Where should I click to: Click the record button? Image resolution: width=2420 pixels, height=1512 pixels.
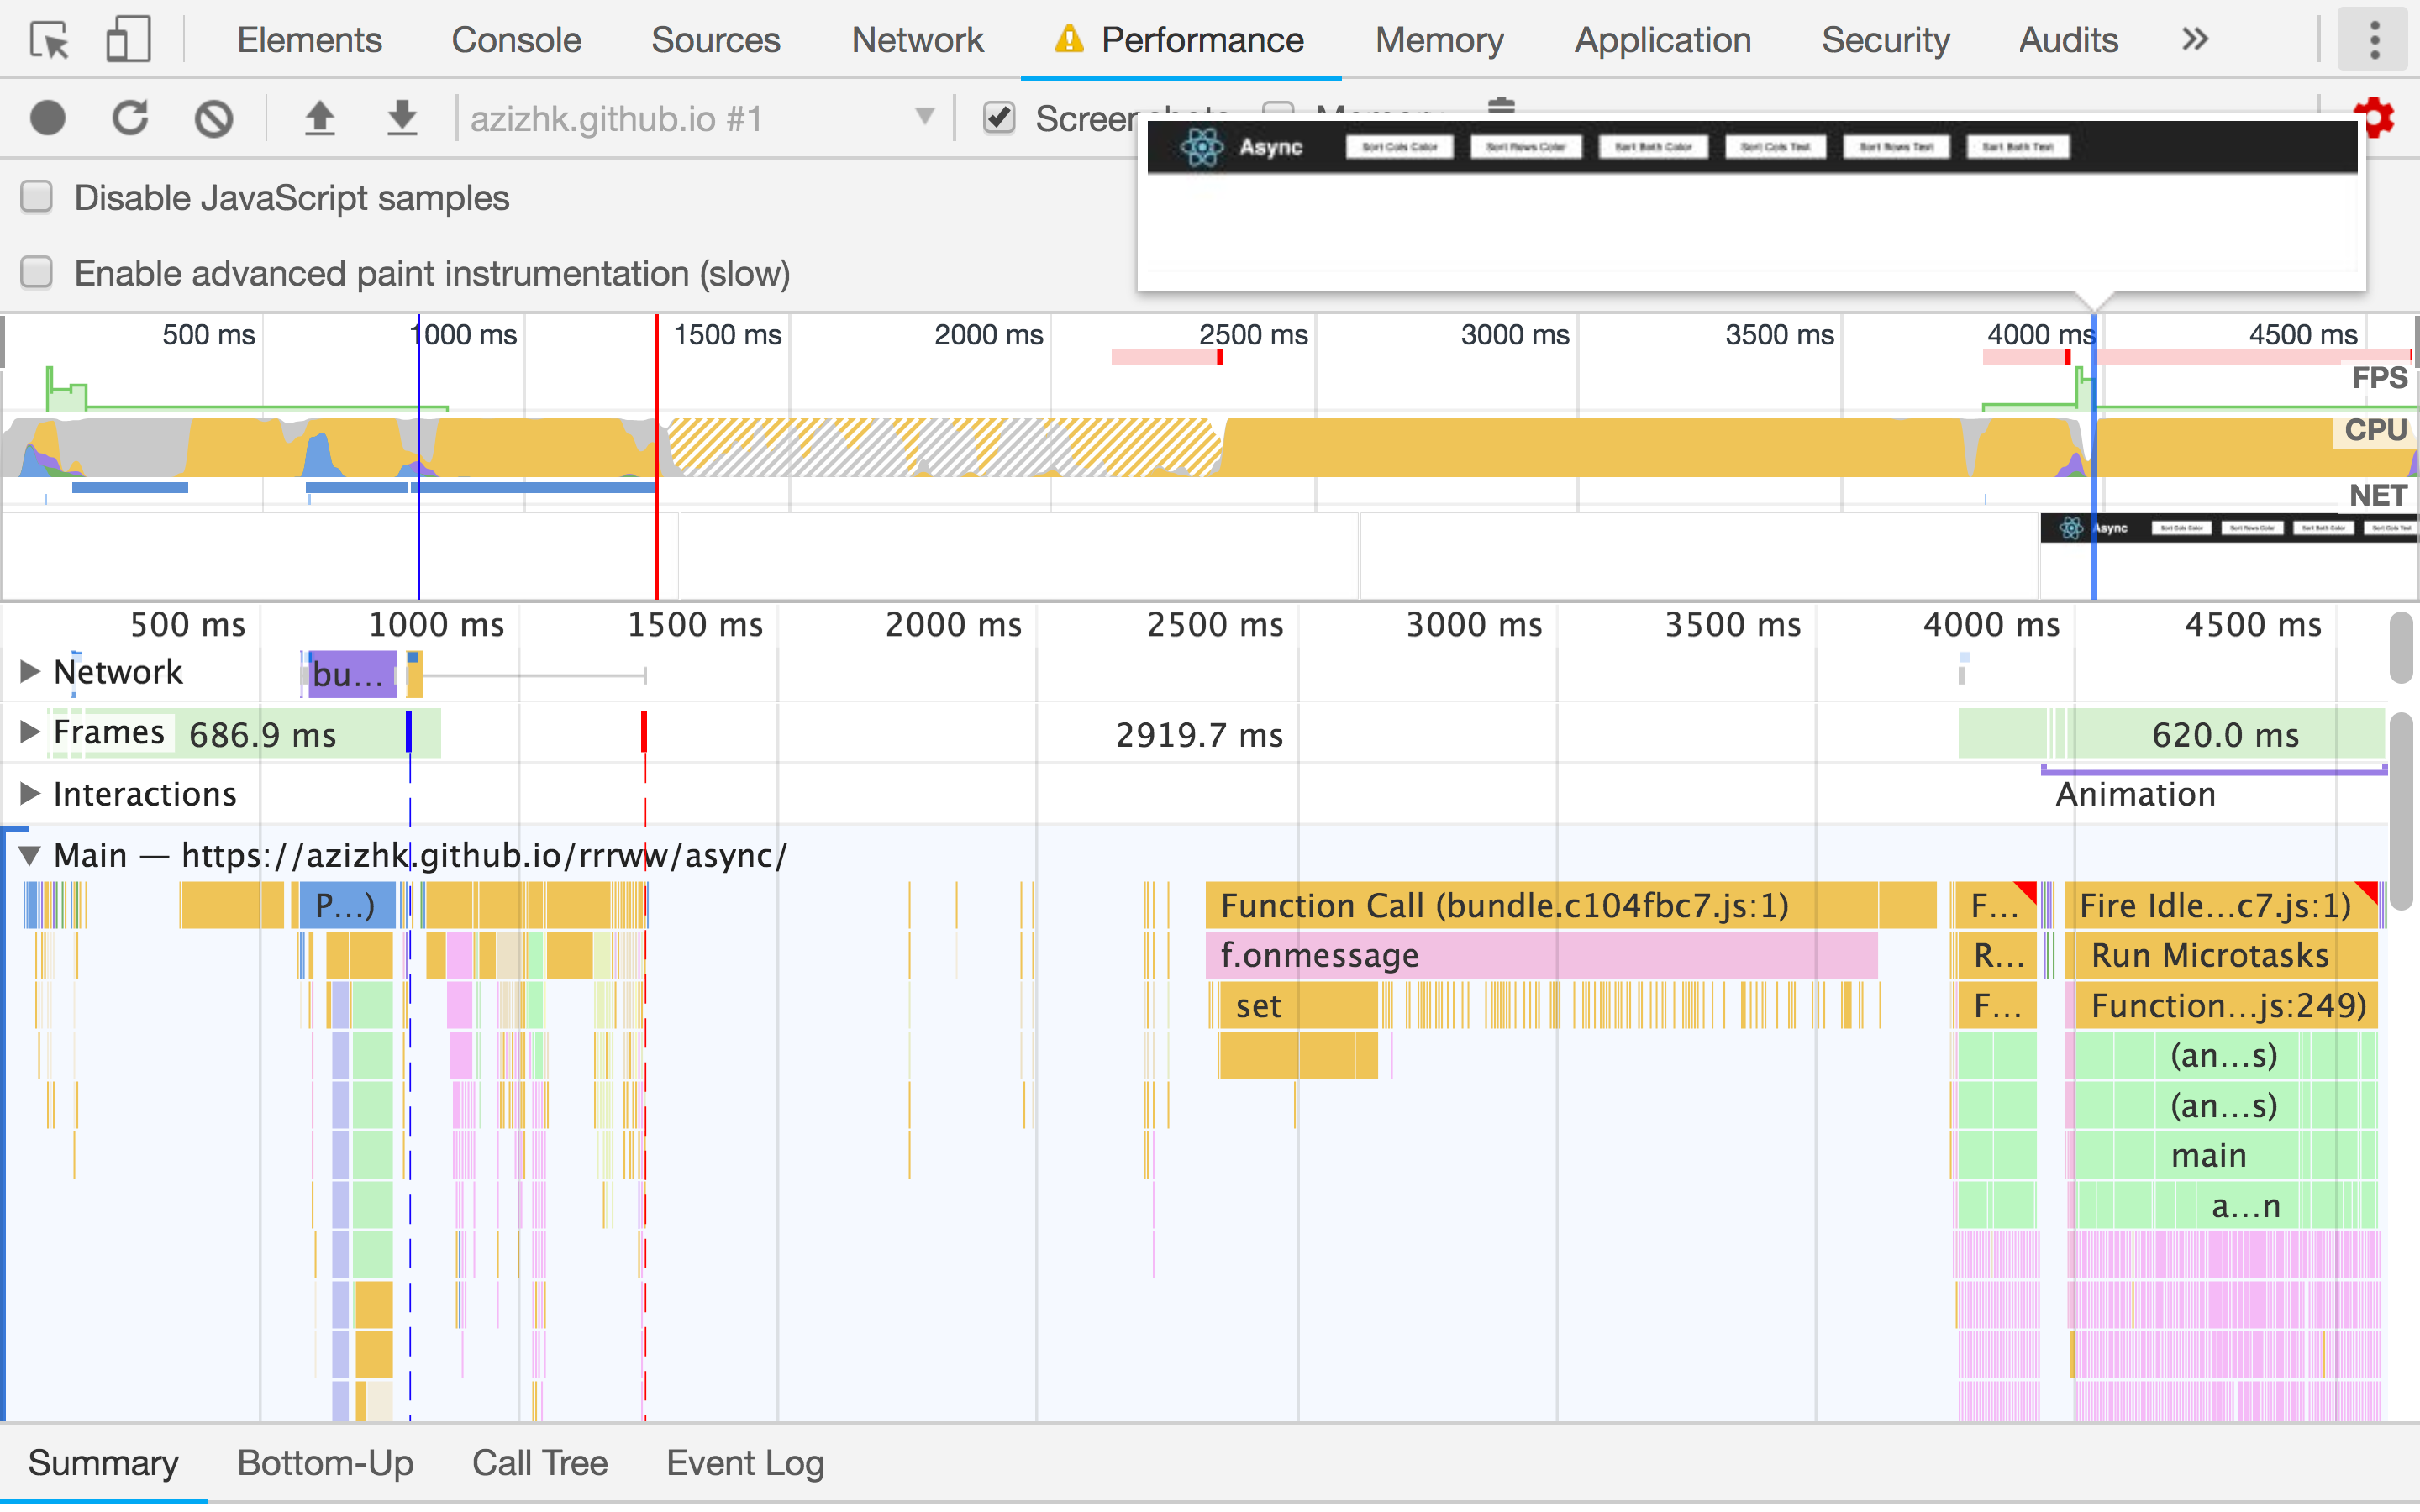[47, 118]
